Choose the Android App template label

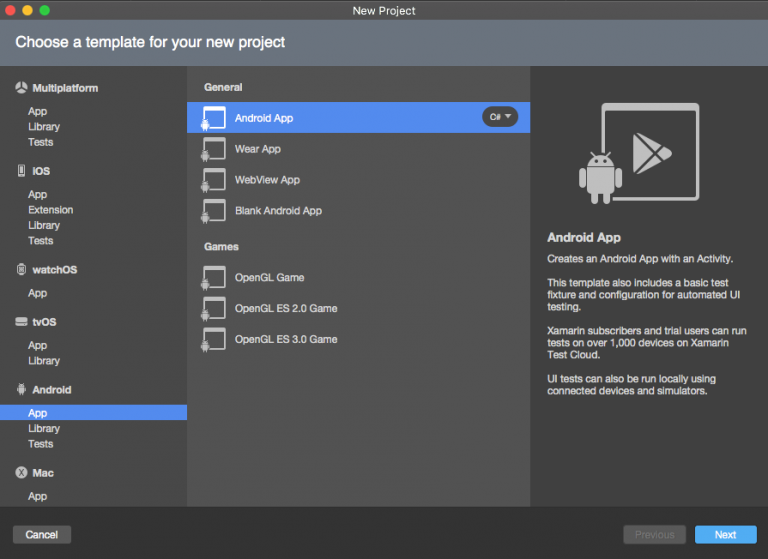coord(264,118)
